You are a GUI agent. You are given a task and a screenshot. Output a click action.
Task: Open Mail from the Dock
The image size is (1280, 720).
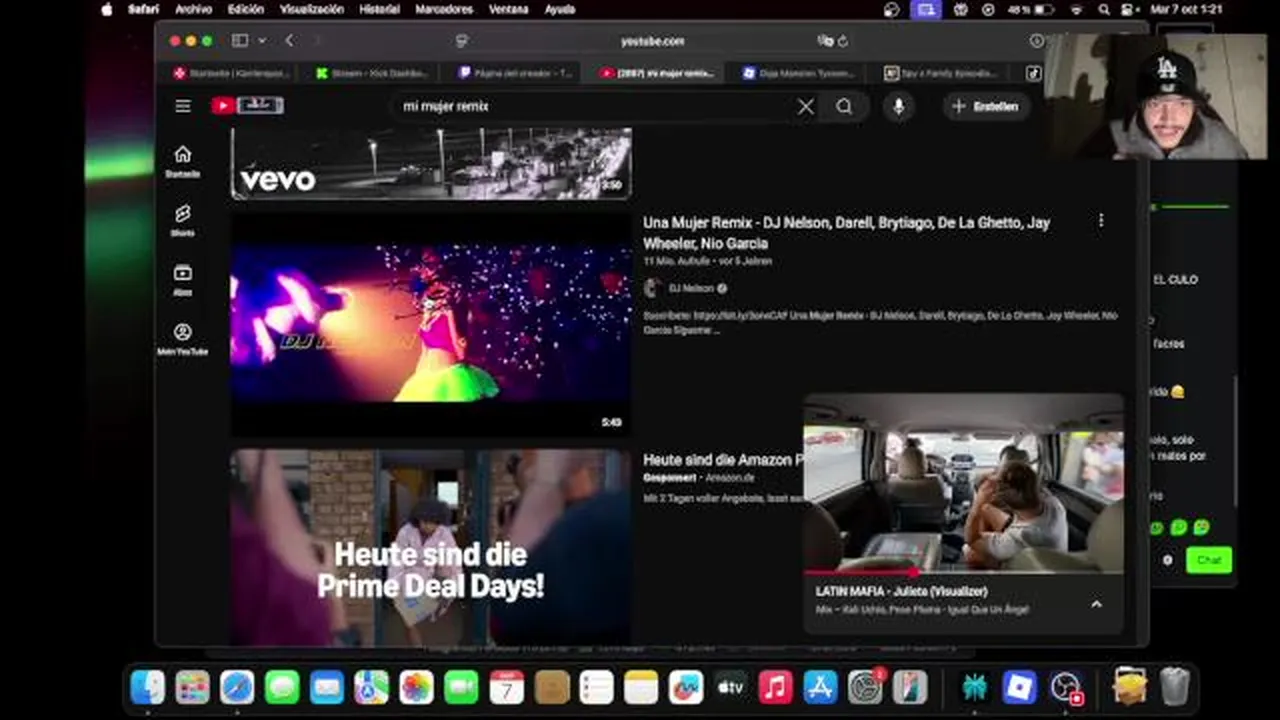327,687
